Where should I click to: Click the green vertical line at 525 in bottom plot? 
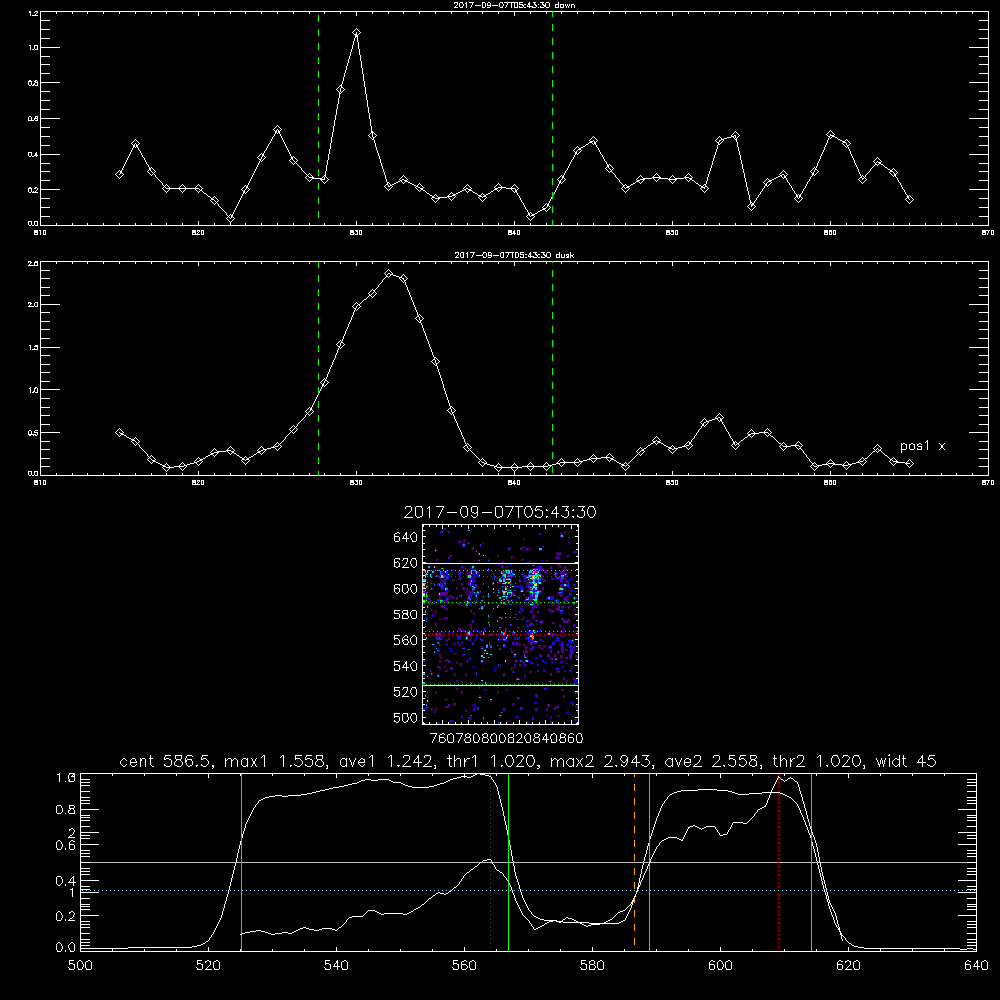241,861
